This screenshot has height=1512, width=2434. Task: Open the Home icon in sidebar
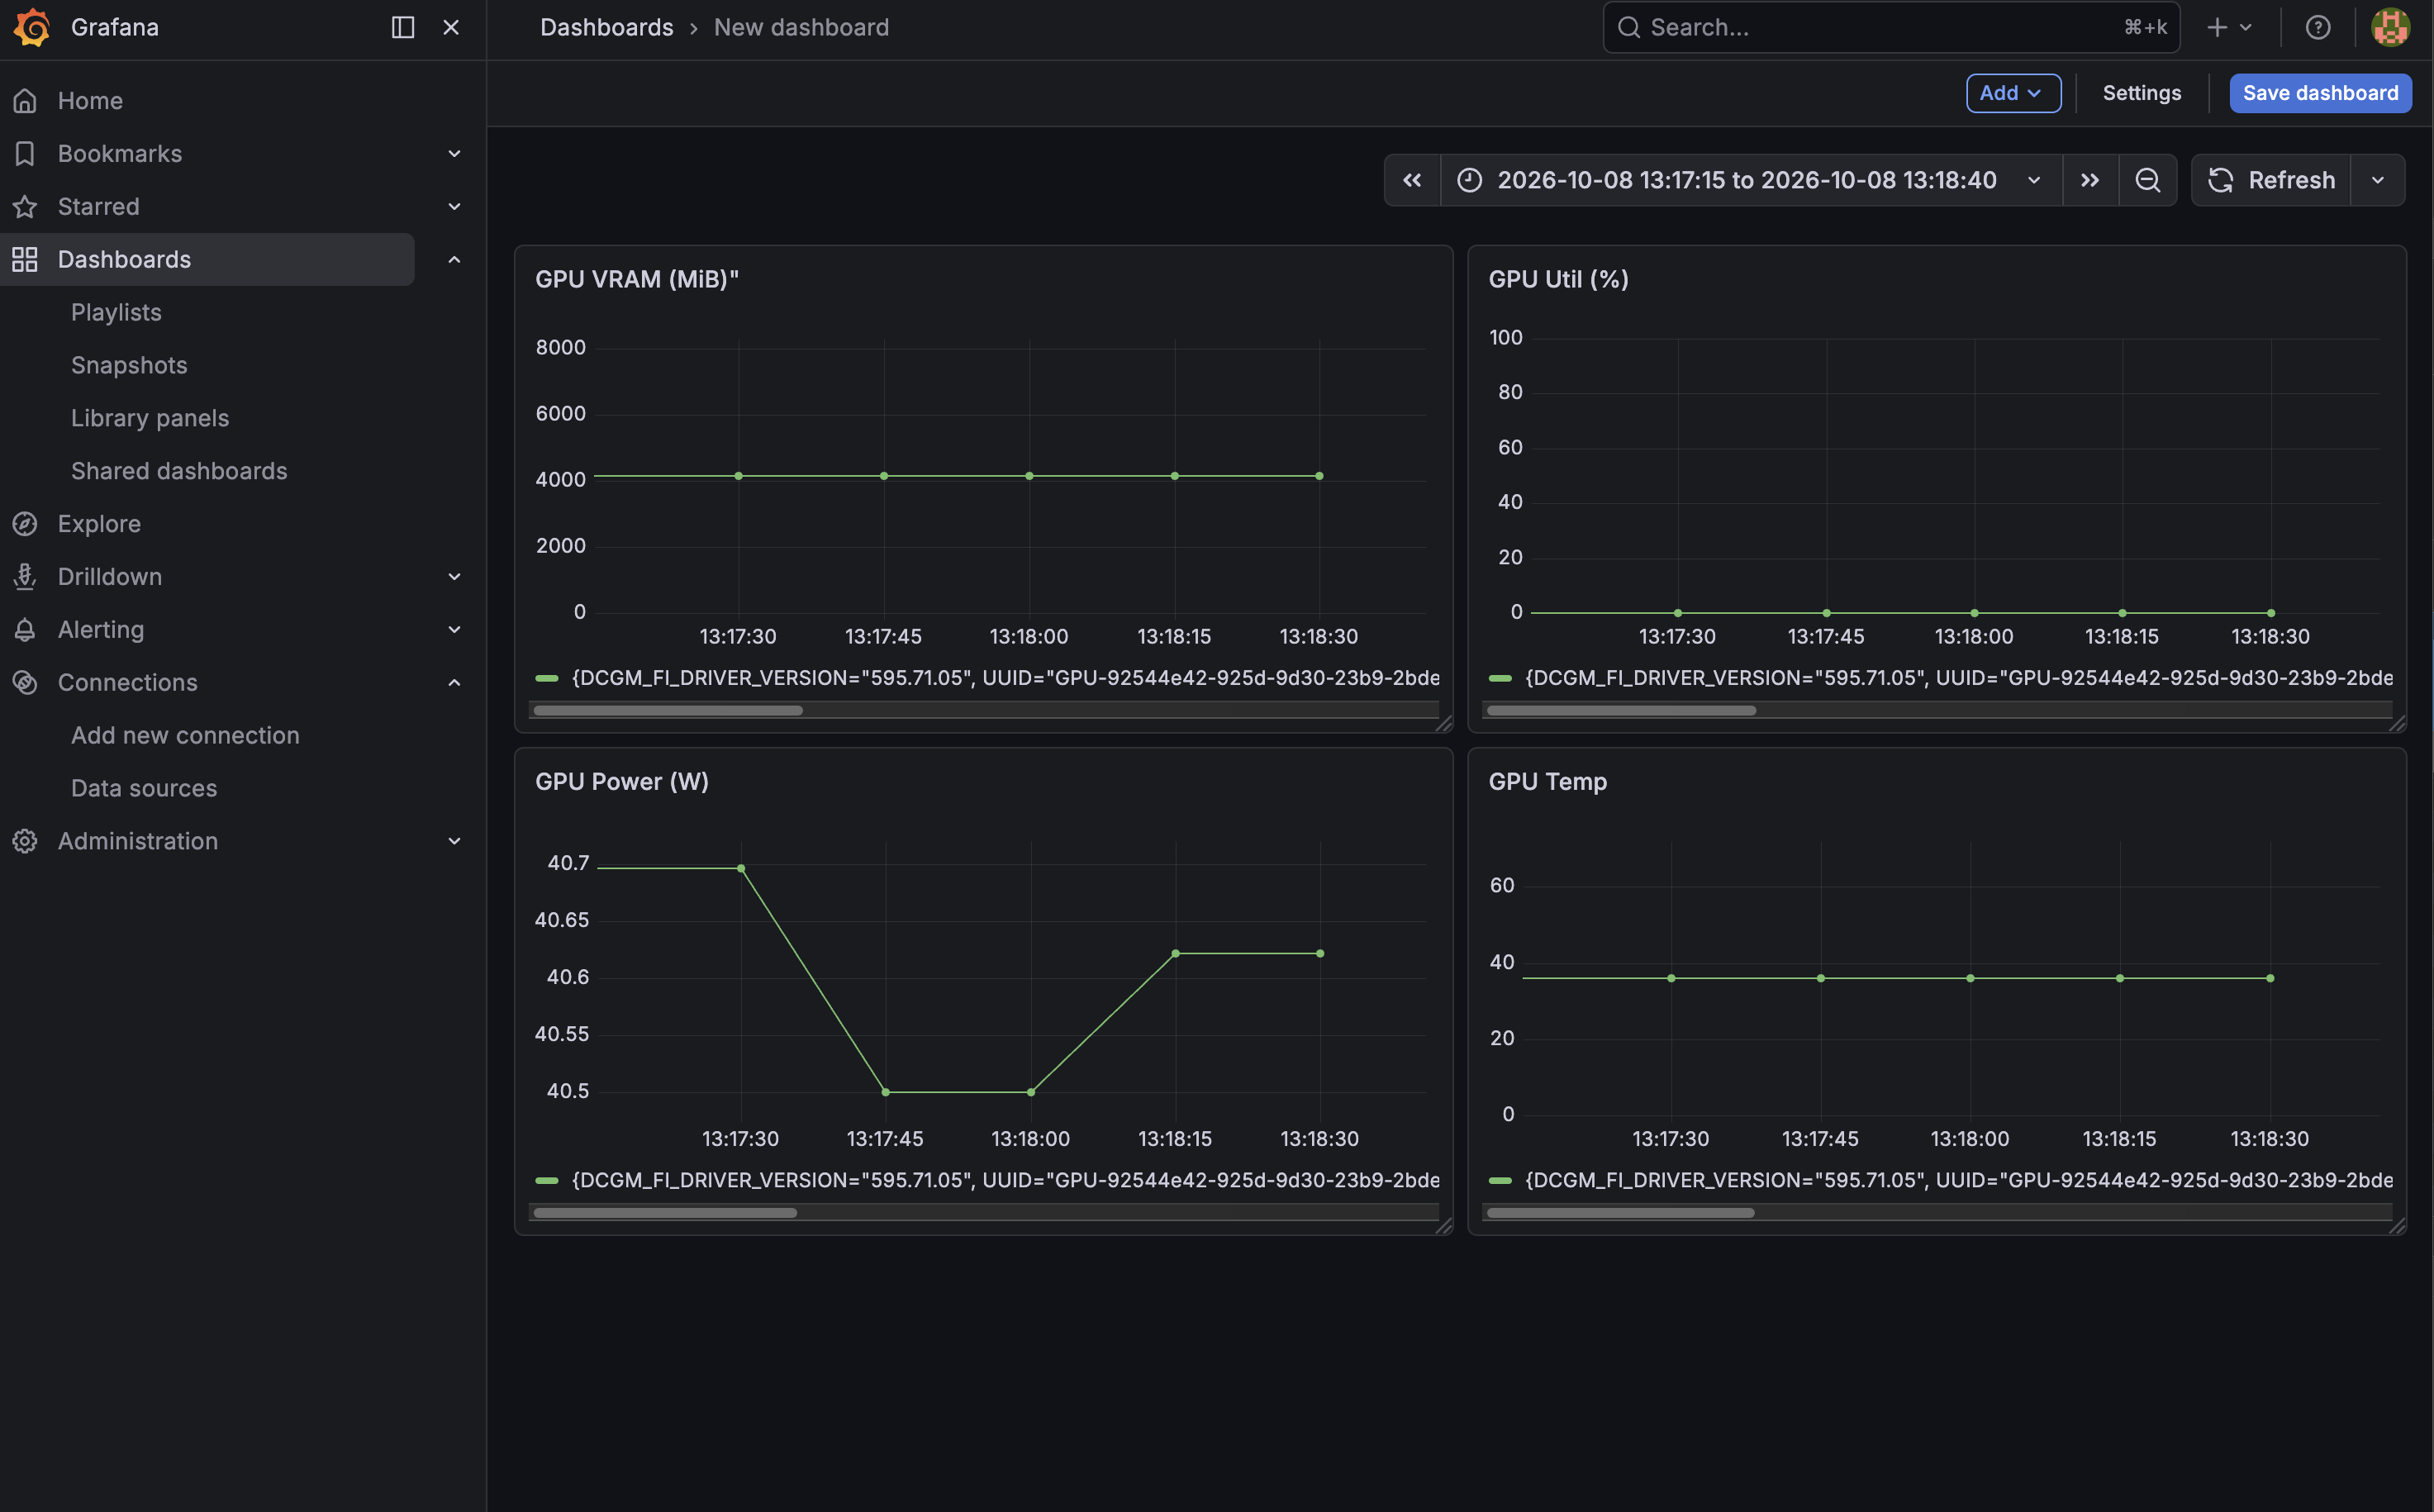click(25, 101)
